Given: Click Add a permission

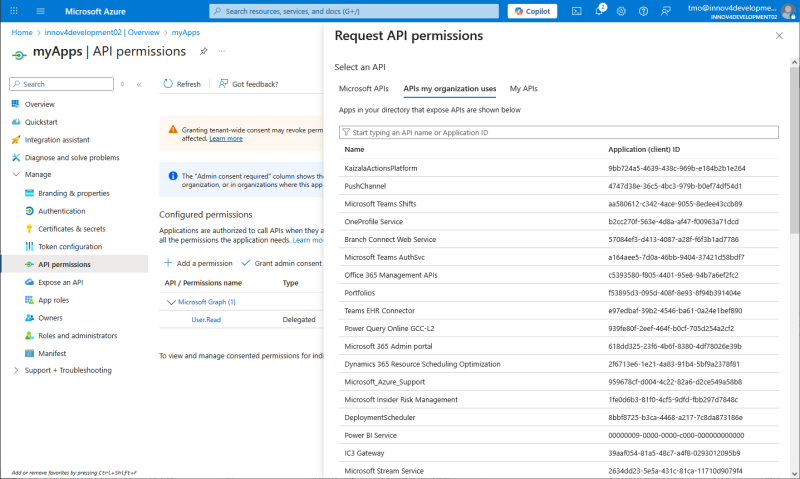Looking at the screenshot, I should point(198,263).
